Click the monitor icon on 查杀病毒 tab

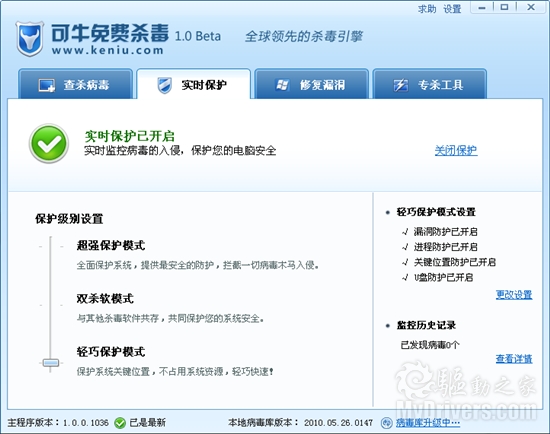(x=47, y=85)
